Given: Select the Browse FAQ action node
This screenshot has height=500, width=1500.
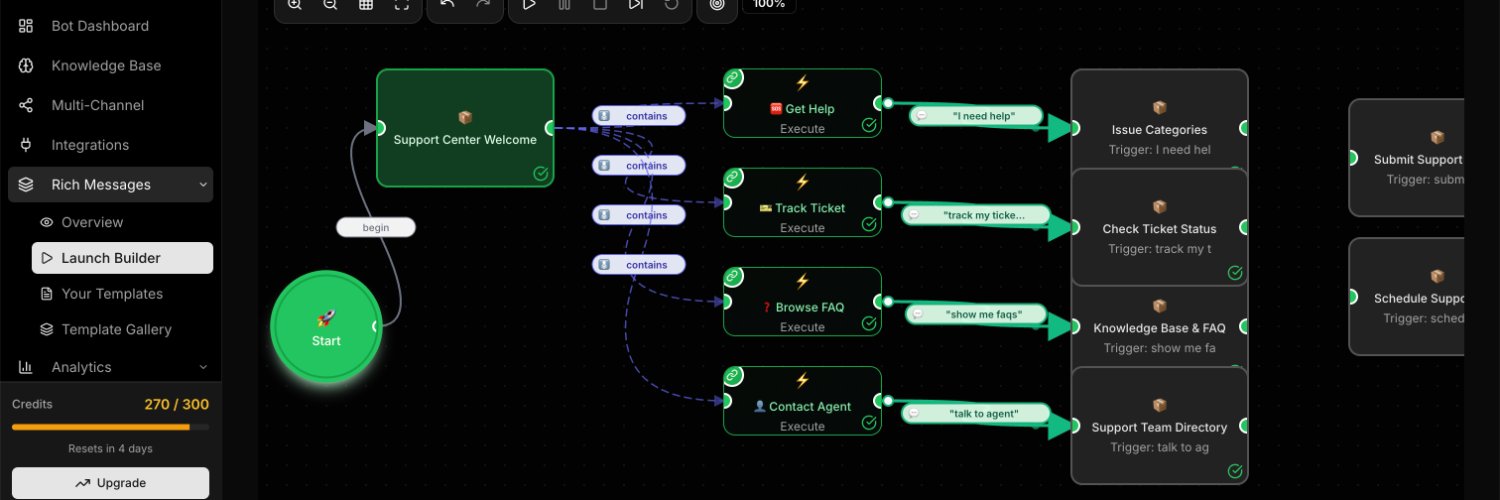Looking at the screenshot, I should pos(802,301).
